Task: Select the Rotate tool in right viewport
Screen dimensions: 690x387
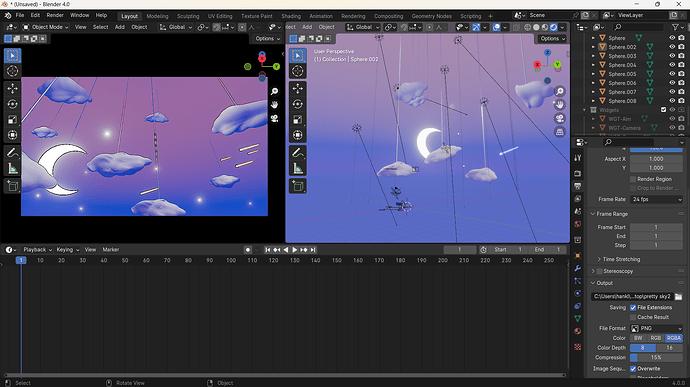Action: 297,104
